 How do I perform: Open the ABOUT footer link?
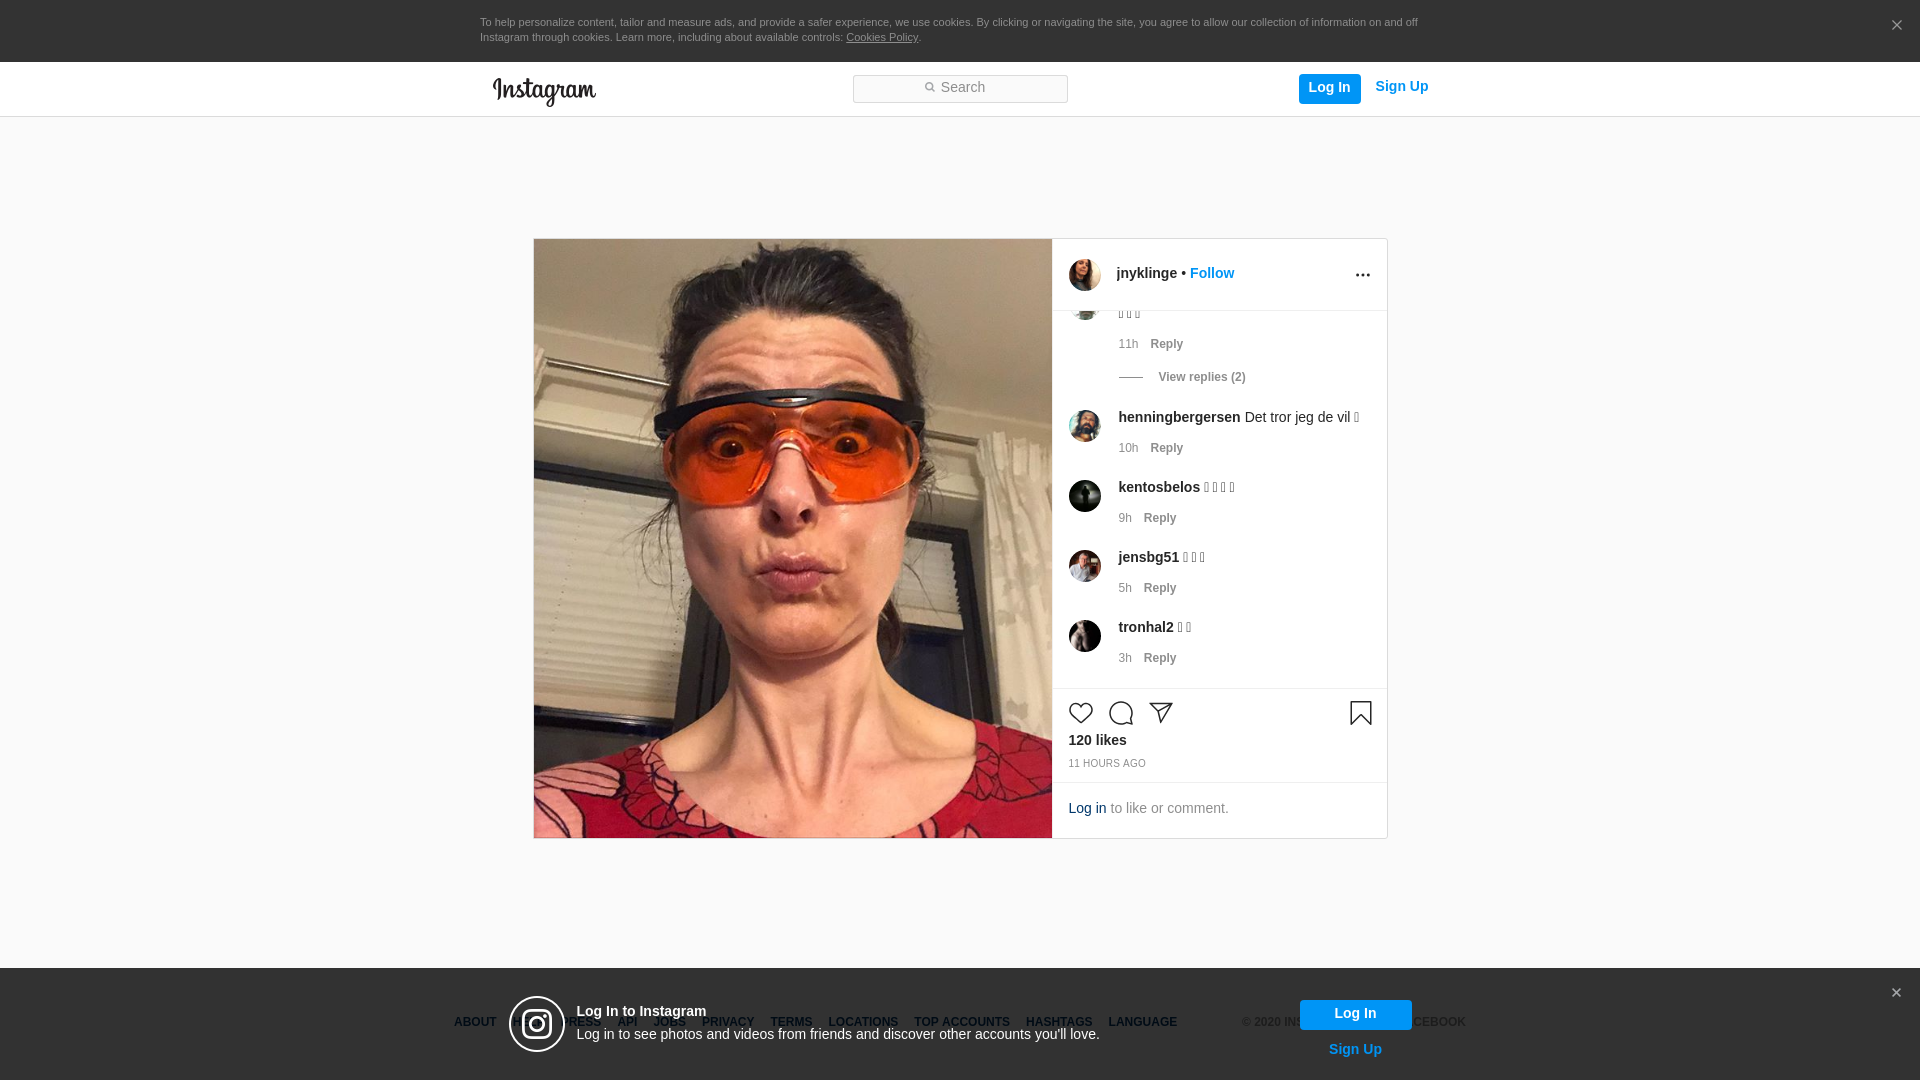tap(475, 1022)
